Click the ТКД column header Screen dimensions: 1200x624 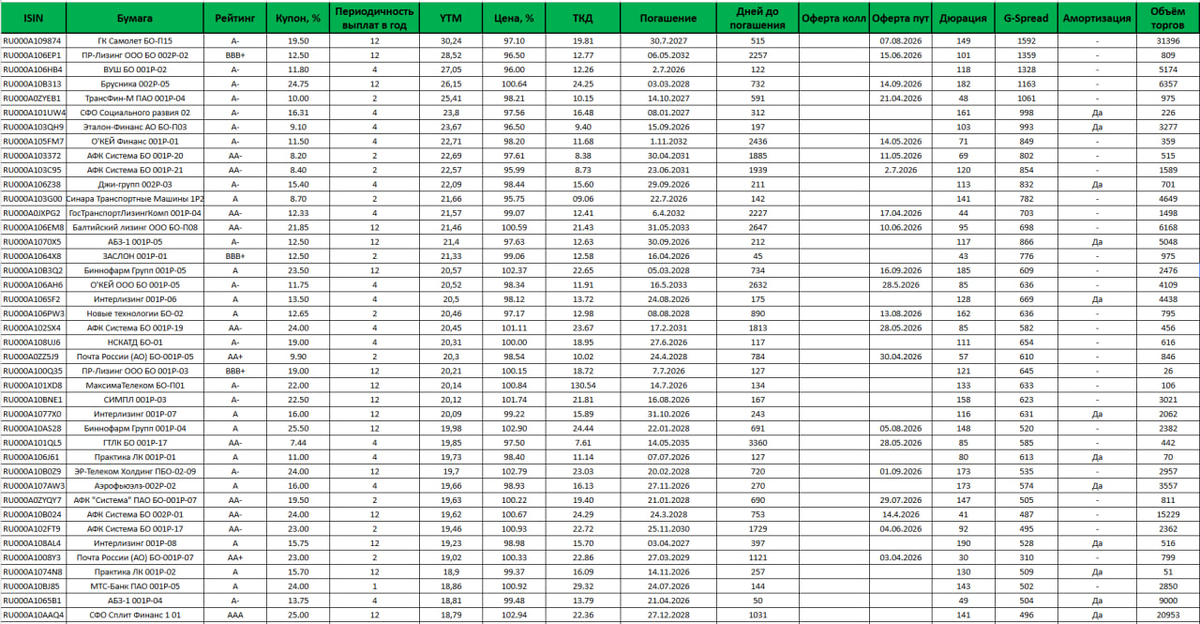point(582,18)
